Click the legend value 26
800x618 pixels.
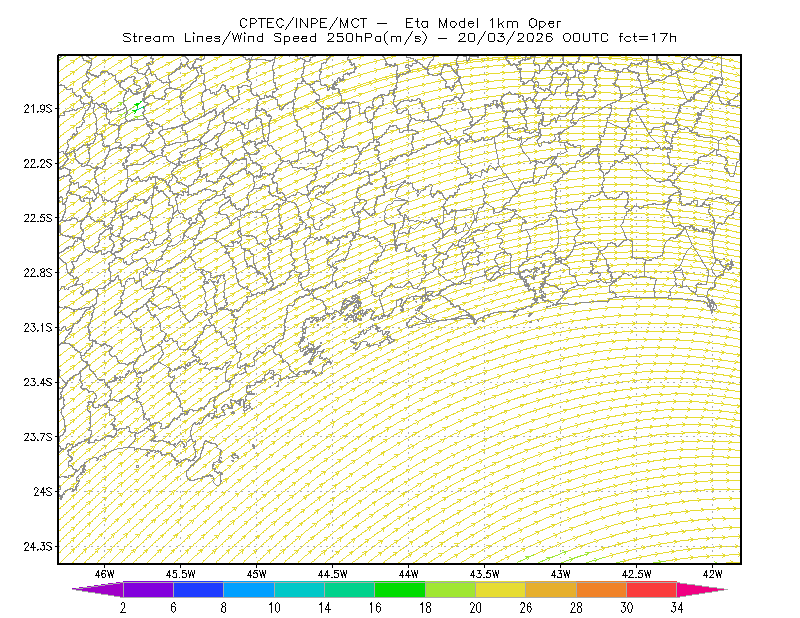[x=526, y=608]
